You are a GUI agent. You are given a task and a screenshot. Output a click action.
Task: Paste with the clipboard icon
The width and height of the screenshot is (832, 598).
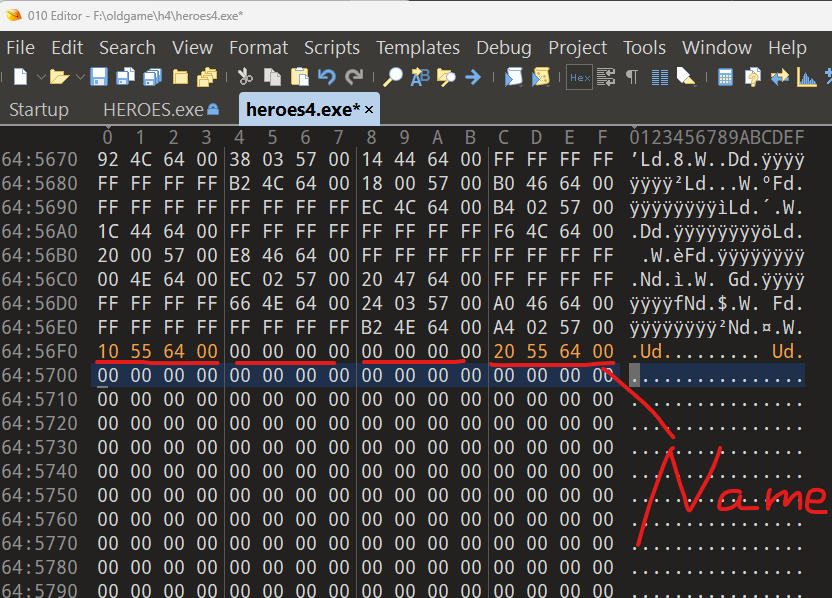coord(300,77)
